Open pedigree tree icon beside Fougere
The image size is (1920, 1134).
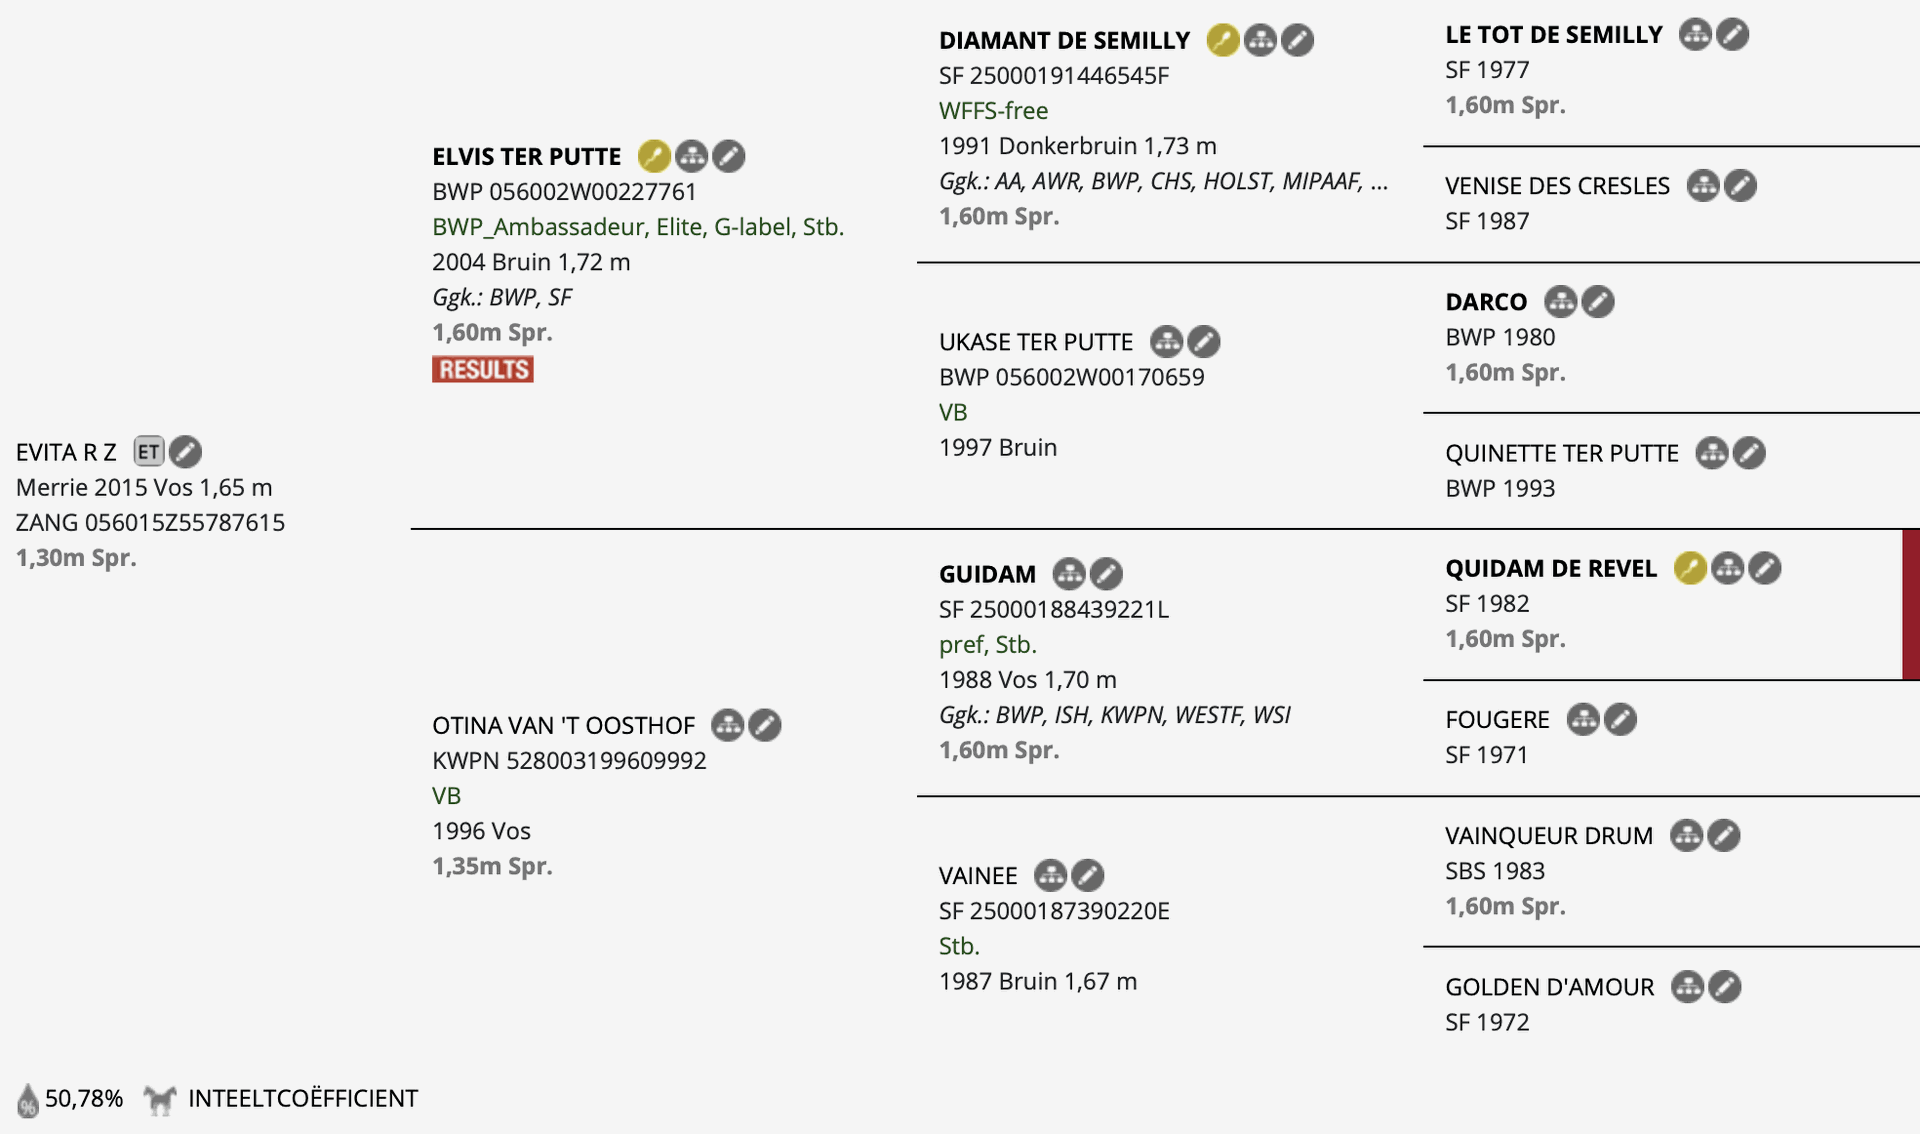click(x=1583, y=719)
